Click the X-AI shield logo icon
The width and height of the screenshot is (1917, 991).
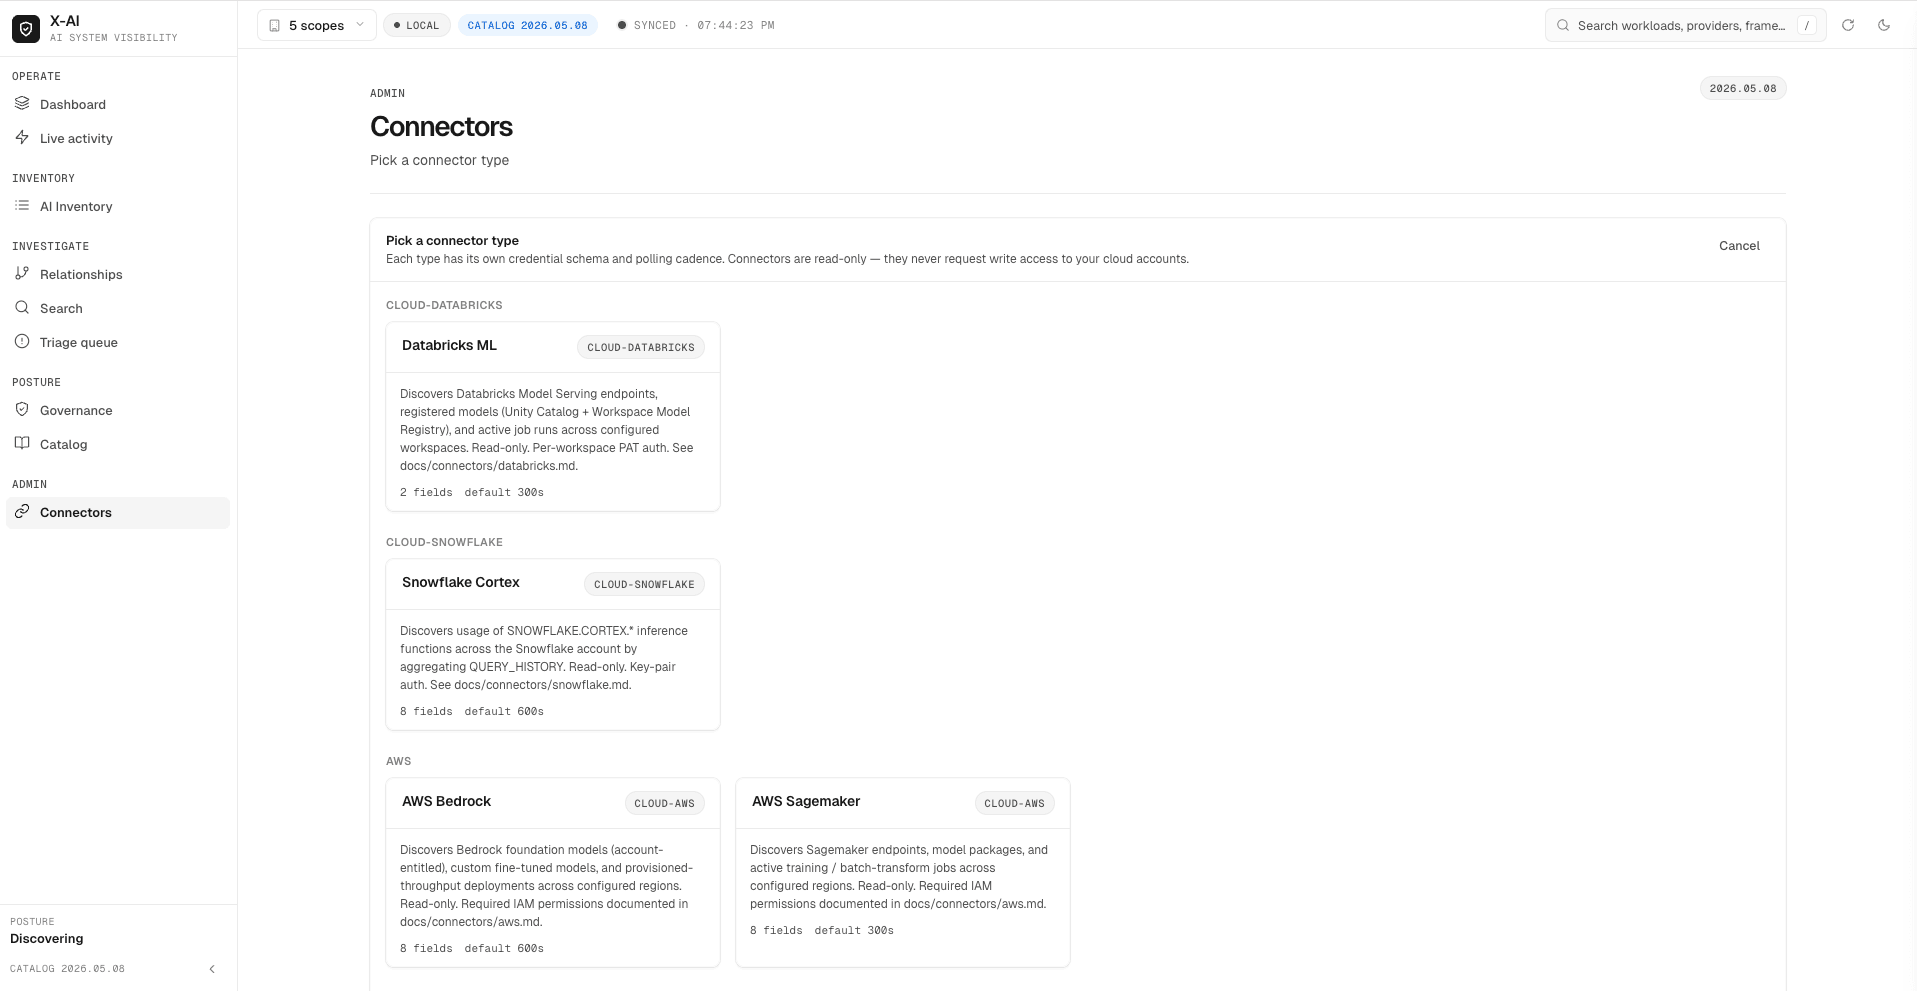tap(26, 29)
